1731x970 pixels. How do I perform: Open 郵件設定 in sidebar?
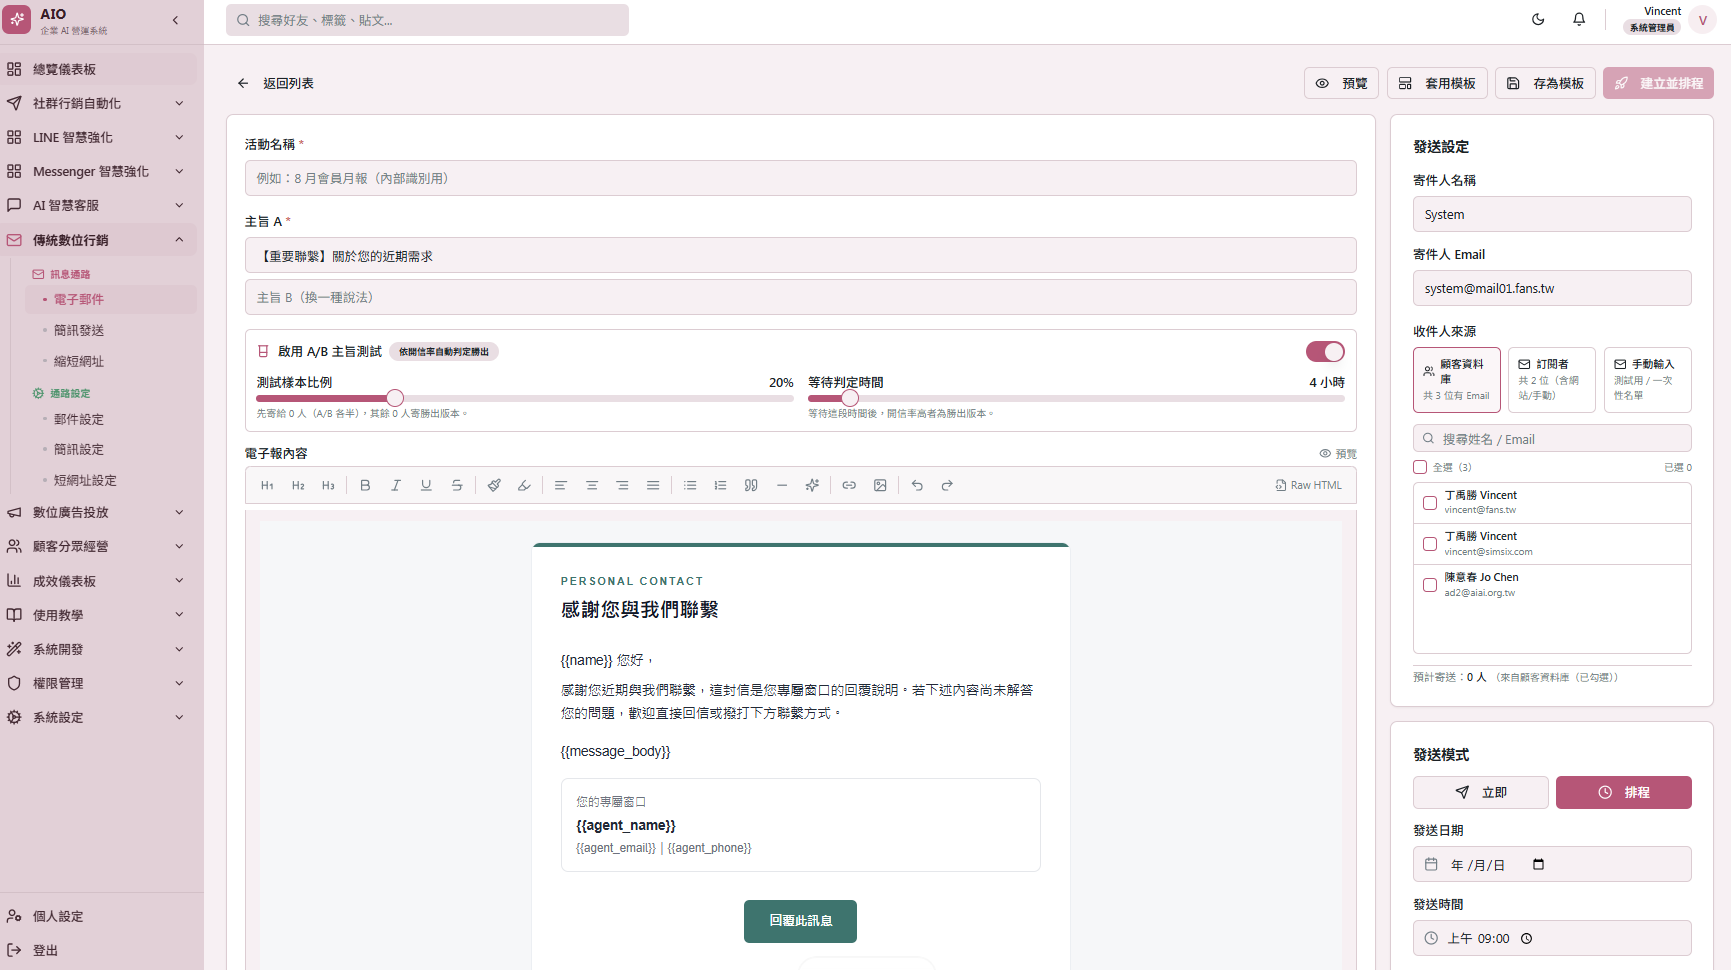(111, 419)
